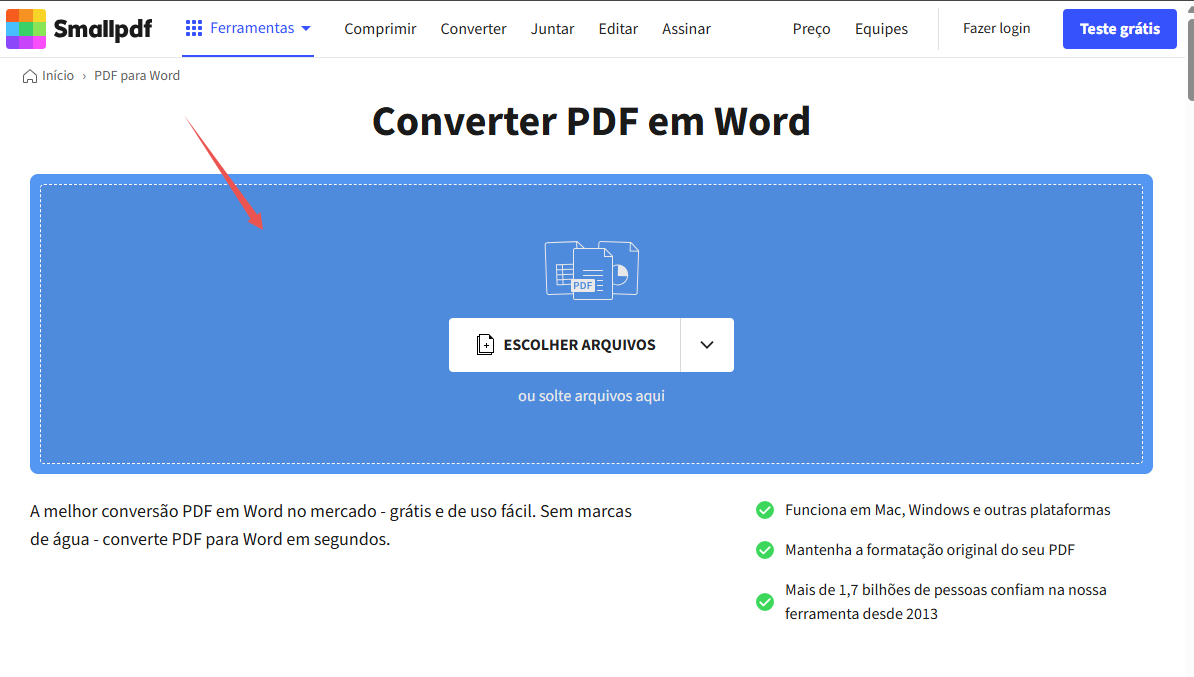Image resolution: width=1194 pixels, height=677 pixels.
Task: Open the Equipes link
Action: (881, 29)
